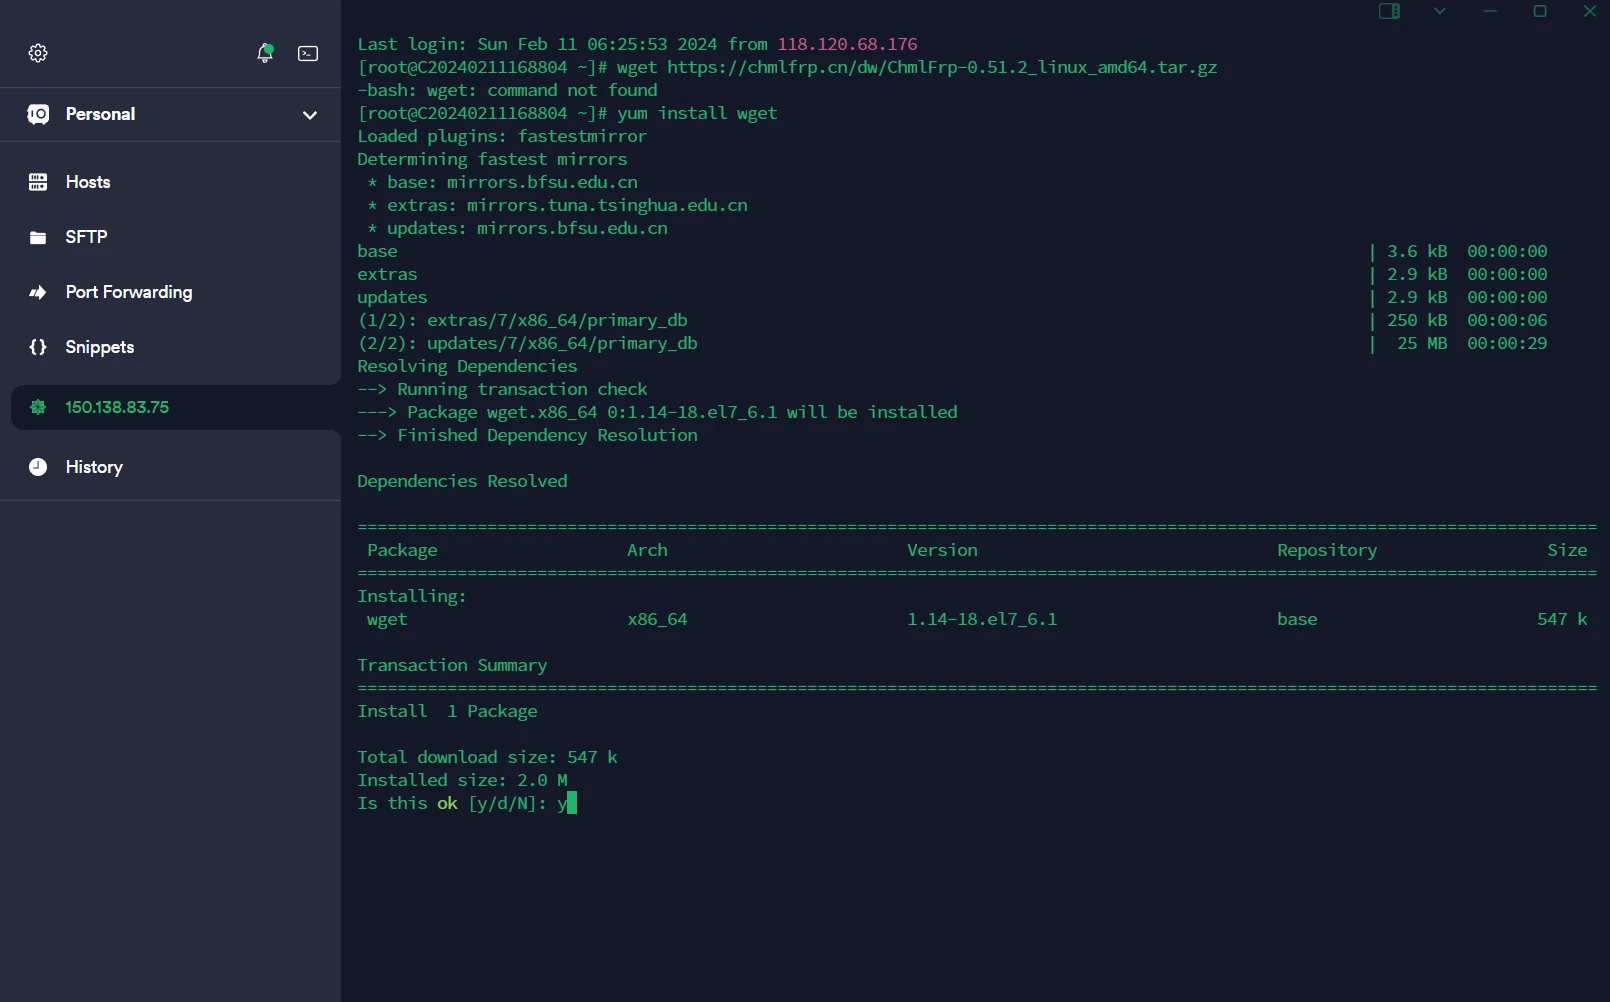
Task: Click the History clock icon
Action: pos(38,467)
